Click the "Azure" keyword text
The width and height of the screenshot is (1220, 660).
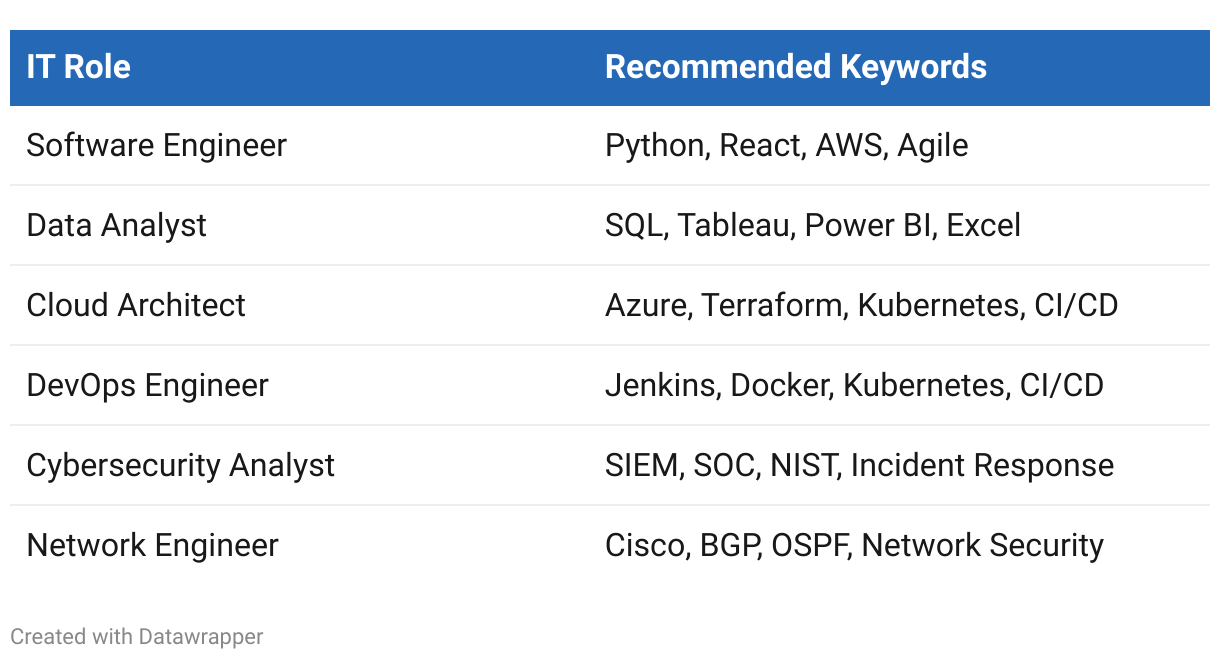pos(646,305)
